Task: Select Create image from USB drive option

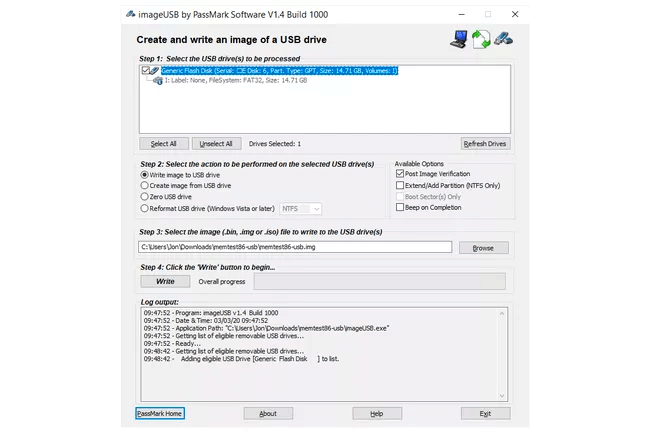Action: click(x=144, y=186)
